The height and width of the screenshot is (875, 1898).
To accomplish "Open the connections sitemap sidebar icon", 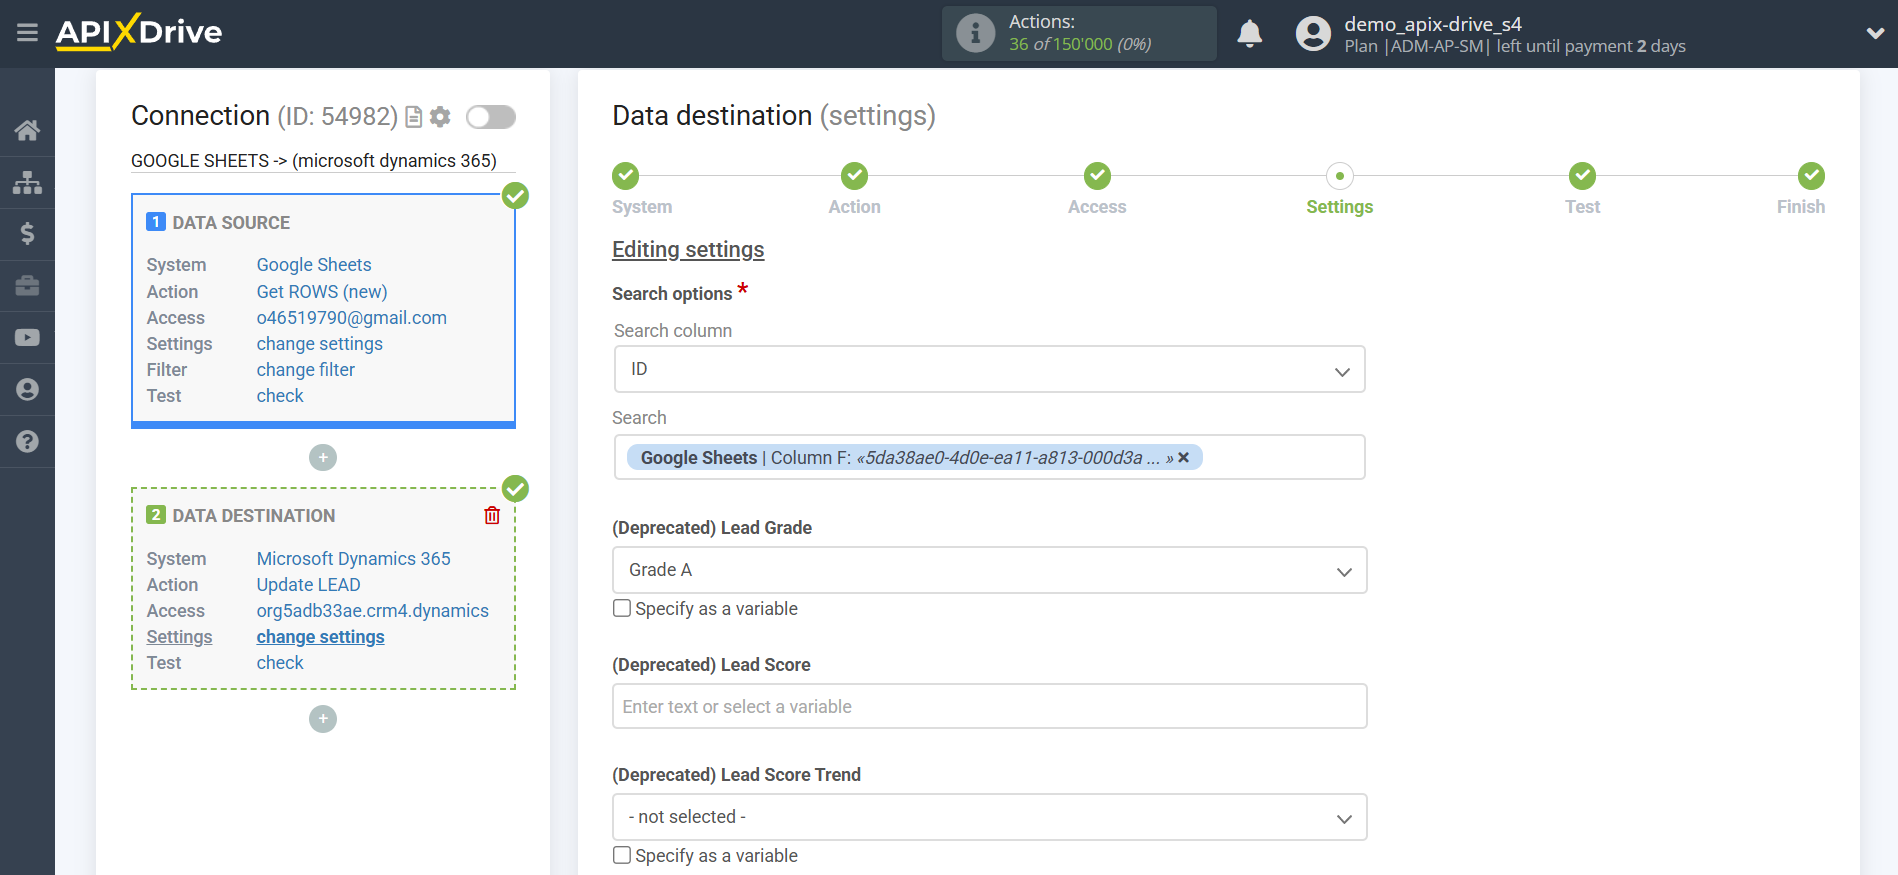I will 27,182.
